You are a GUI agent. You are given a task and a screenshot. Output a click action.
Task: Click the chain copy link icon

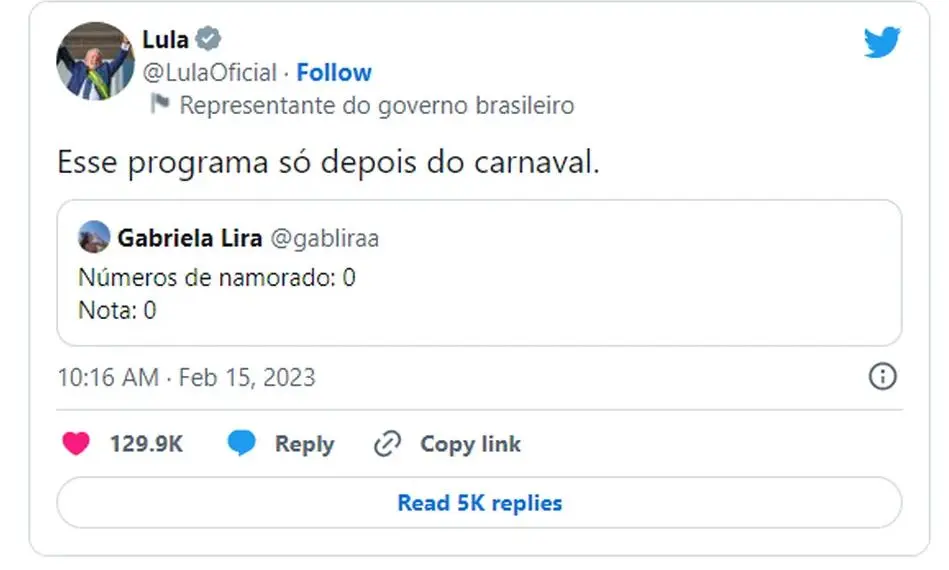tap(386, 444)
